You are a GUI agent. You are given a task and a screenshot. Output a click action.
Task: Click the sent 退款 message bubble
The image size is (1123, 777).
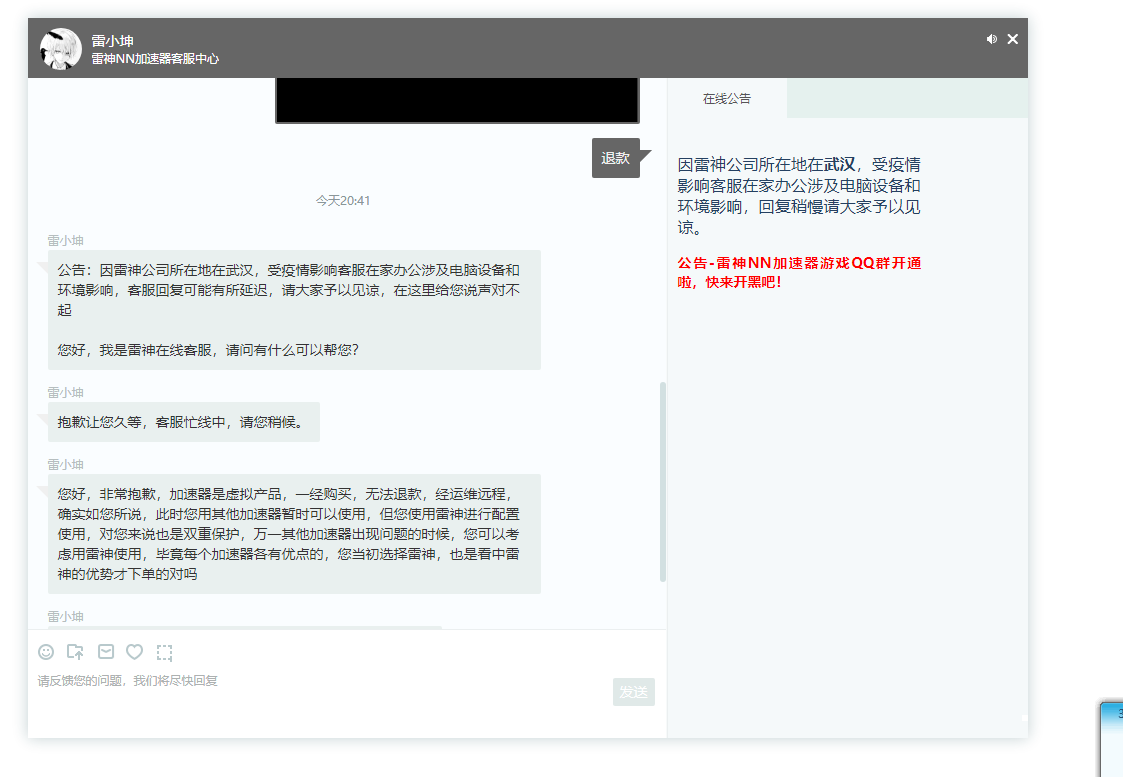[615, 158]
